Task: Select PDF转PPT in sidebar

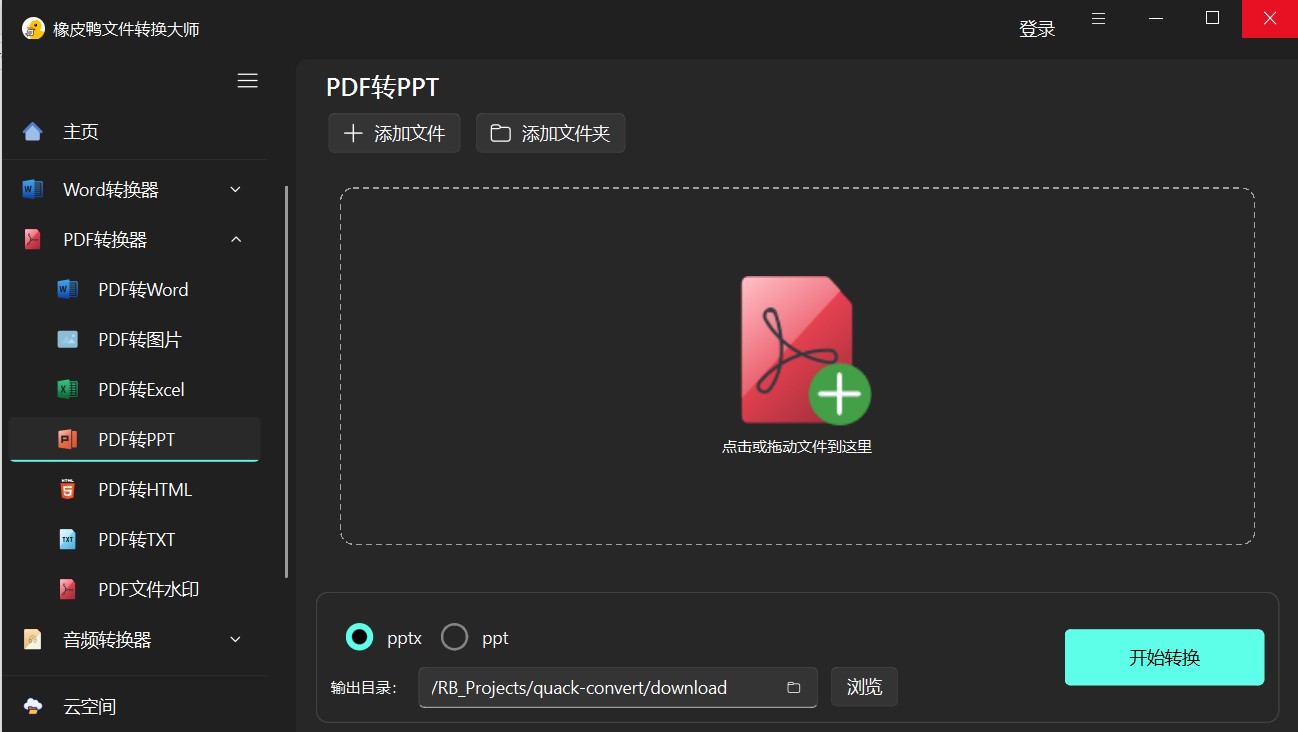Action: 135,440
